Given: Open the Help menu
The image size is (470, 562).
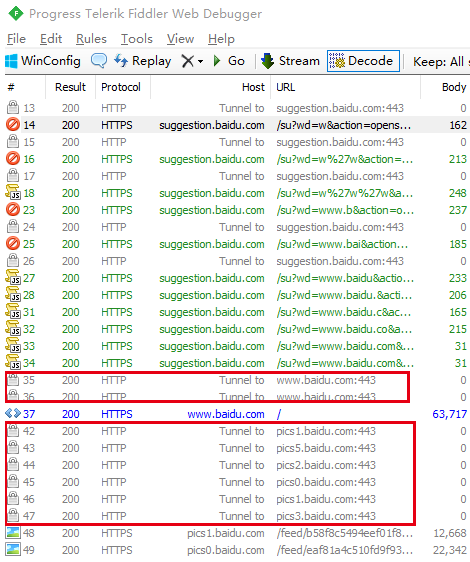Looking at the screenshot, I should pos(221,39).
